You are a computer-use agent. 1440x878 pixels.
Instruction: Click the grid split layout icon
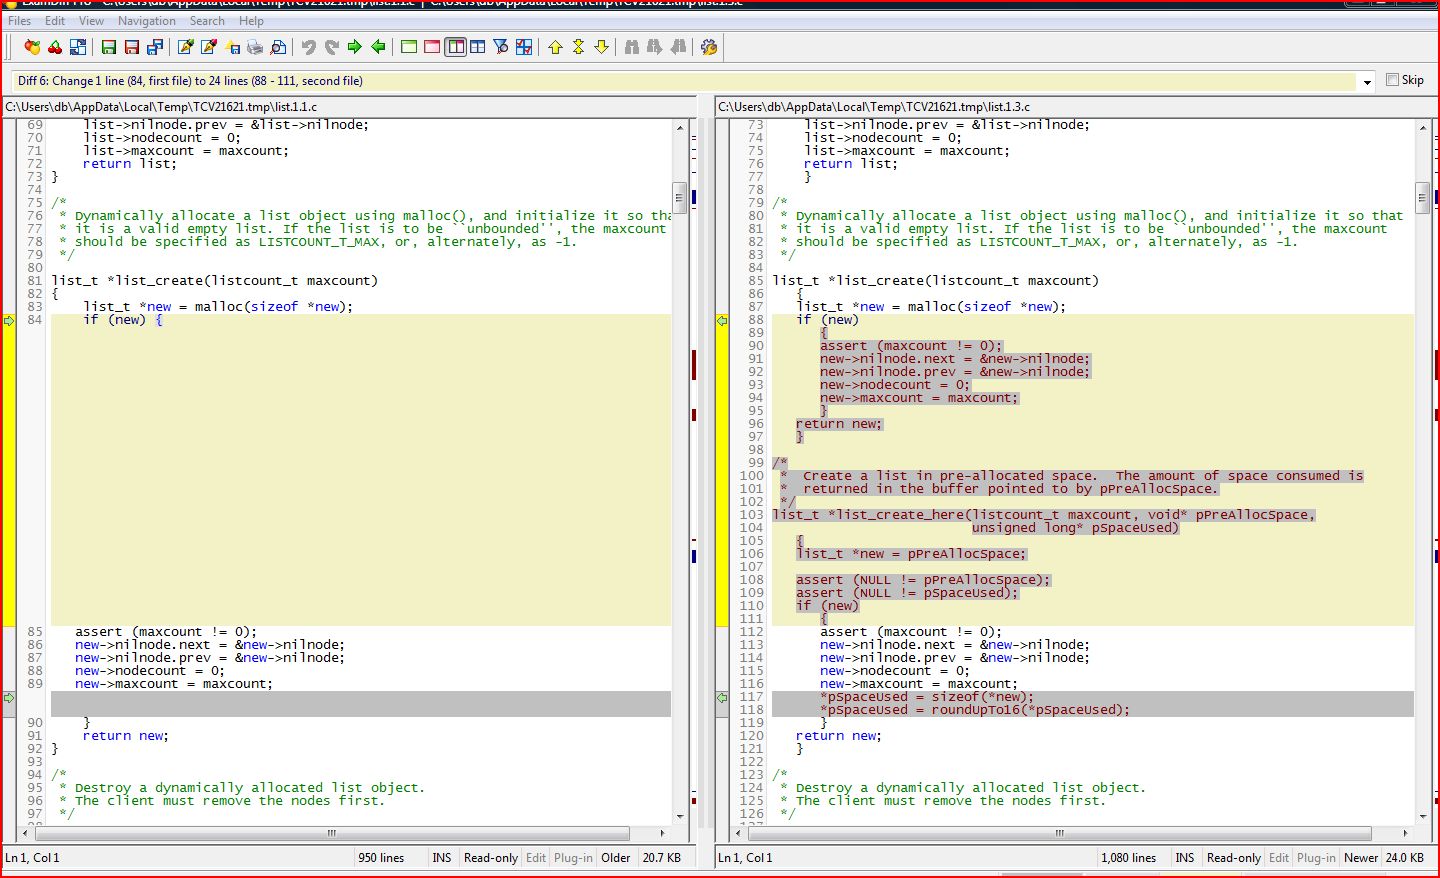coord(478,47)
